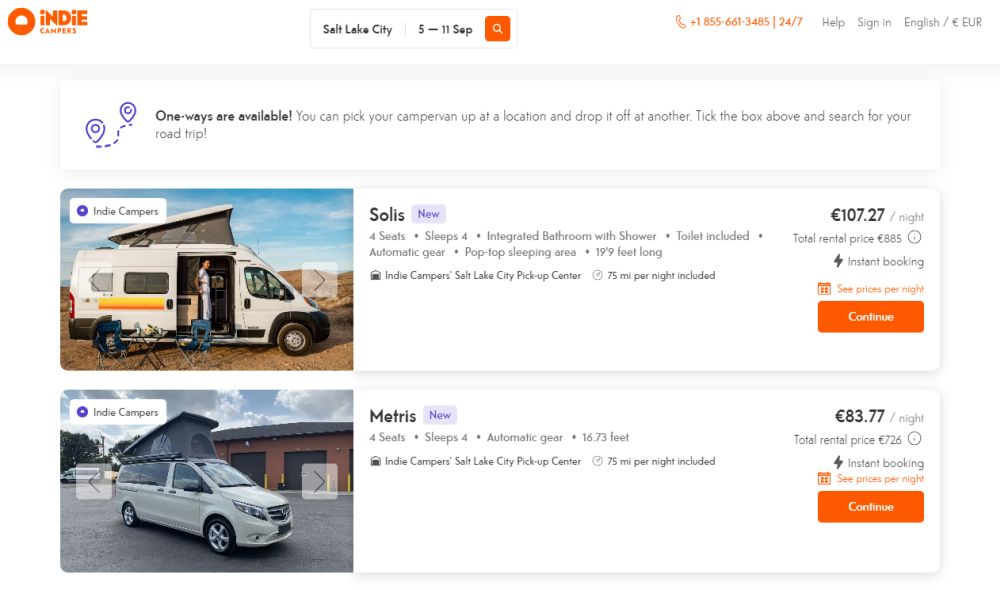Select Sign in from the header

click(x=874, y=22)
